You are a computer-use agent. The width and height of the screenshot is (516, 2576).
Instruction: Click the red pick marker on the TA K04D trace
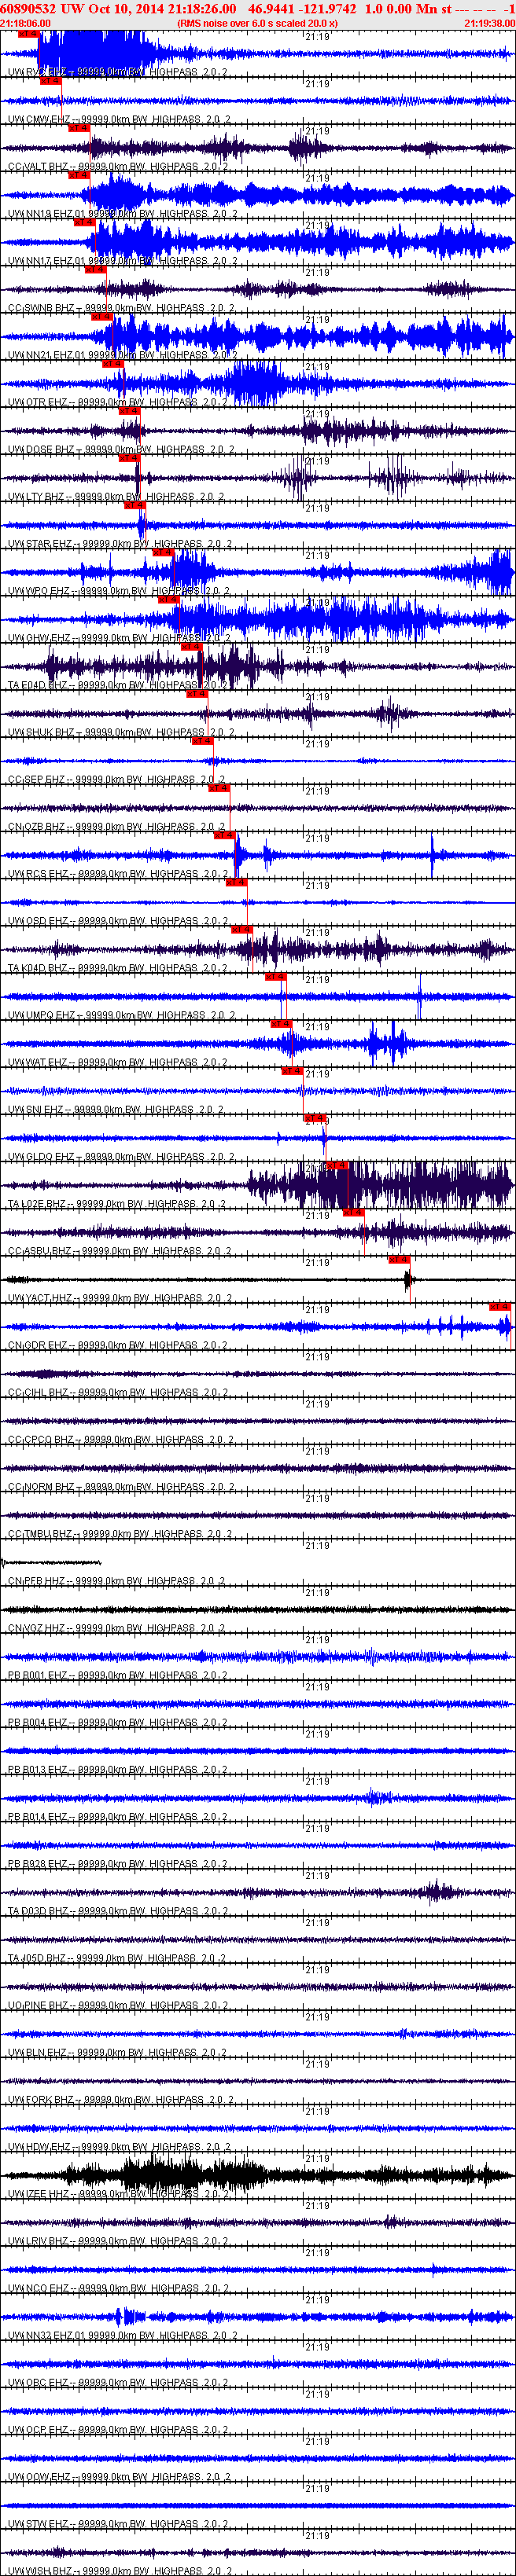(x=242, y=930)
